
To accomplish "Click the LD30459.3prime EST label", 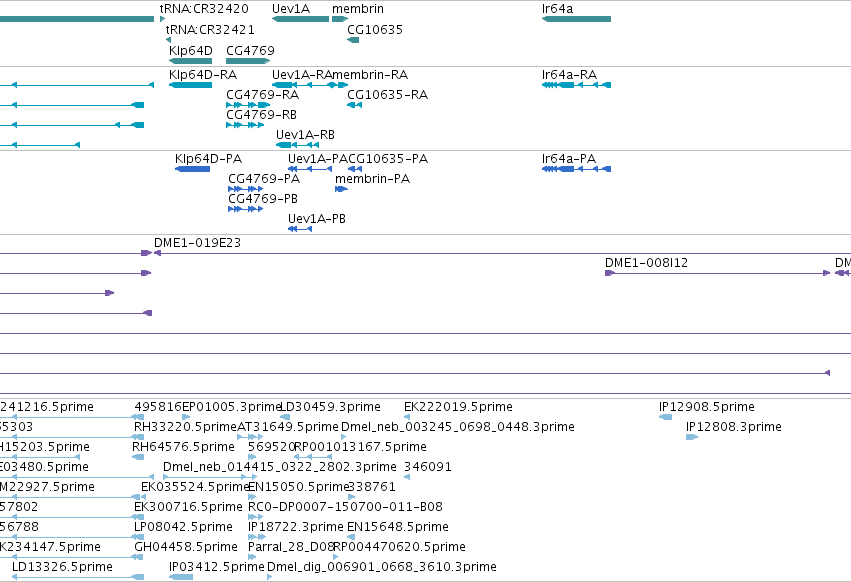I will pyautogui.click(x=330, y=407).
